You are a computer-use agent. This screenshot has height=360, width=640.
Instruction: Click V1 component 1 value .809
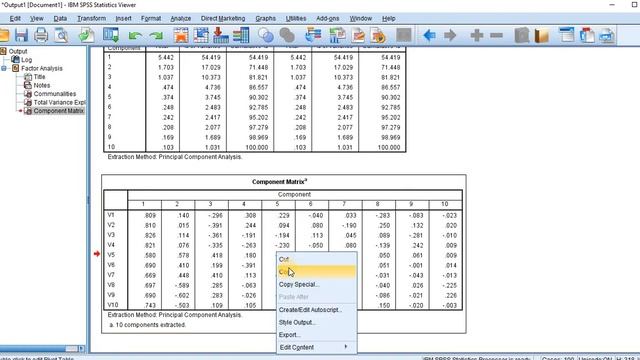pyautogui.click(x=149, y=215)
